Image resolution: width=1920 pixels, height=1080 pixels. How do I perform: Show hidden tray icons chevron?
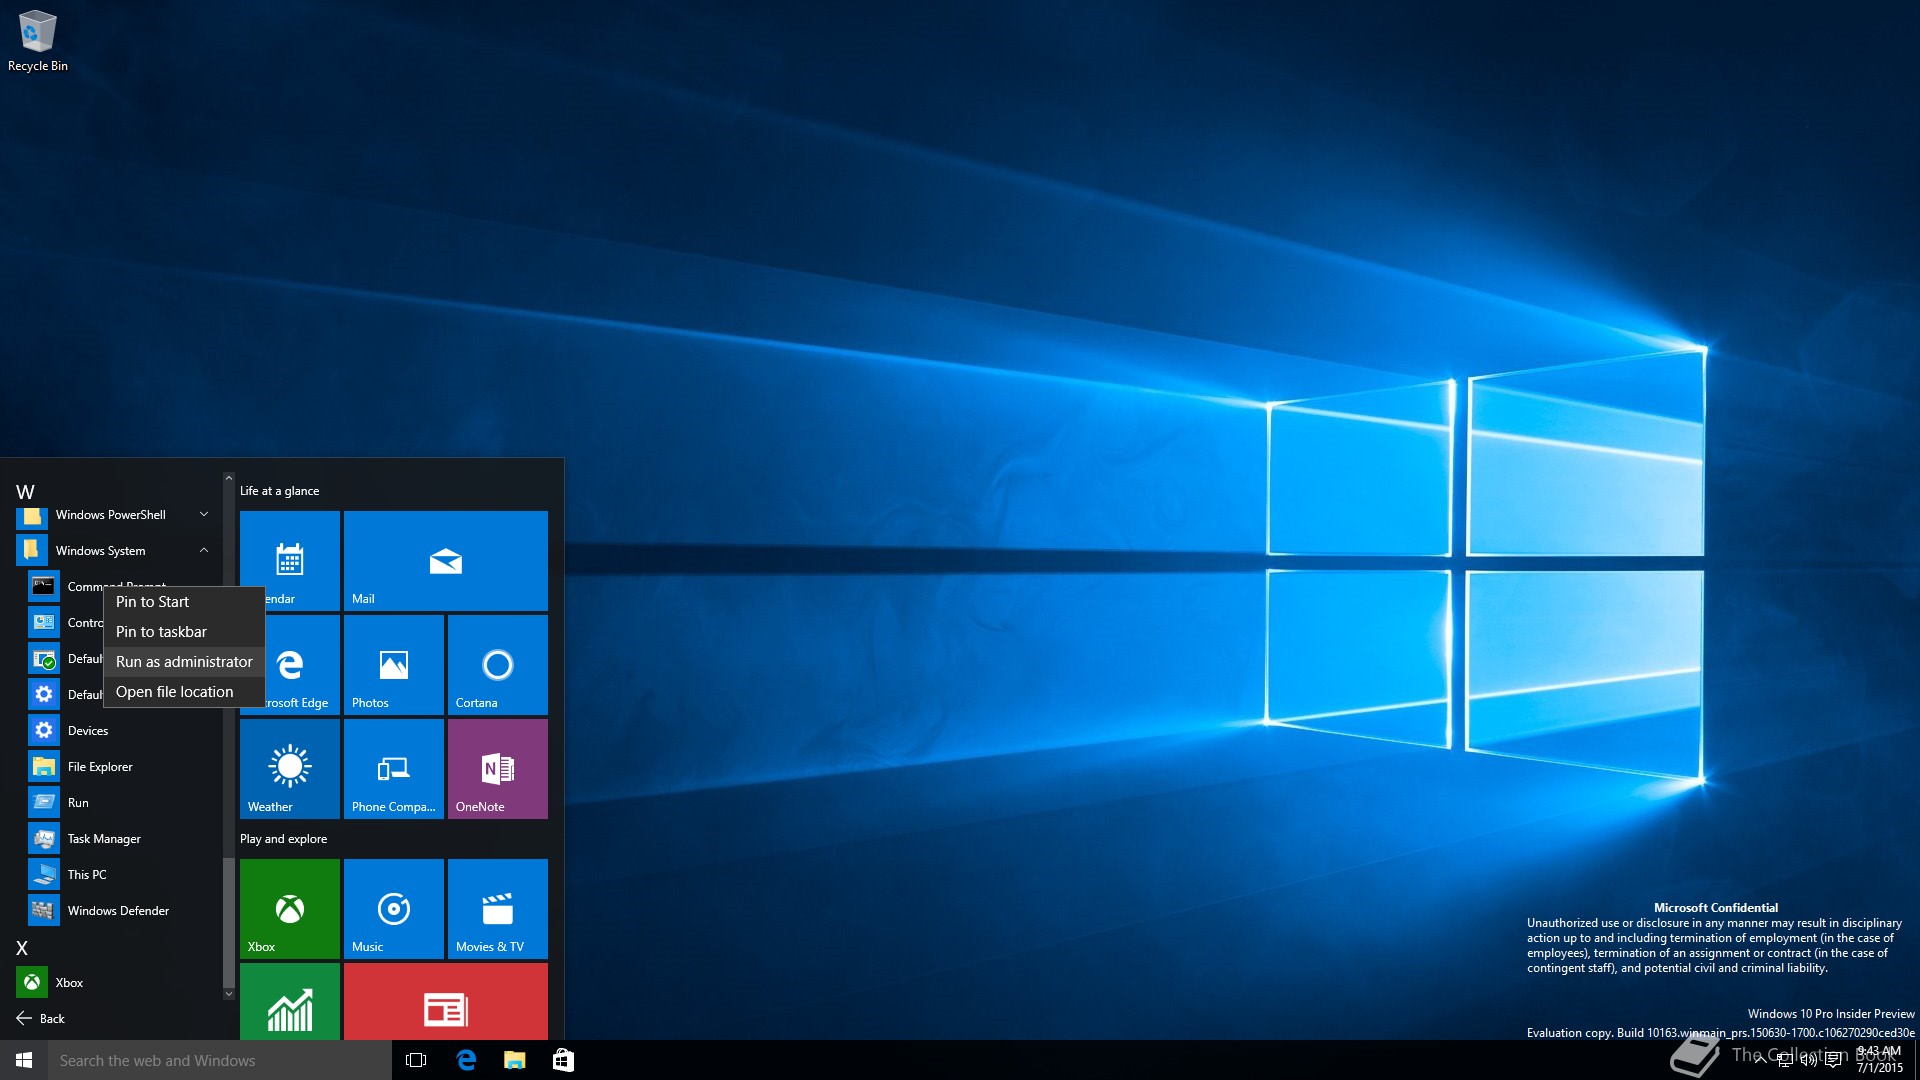pyautogui.click(x=1760, y=1060)
